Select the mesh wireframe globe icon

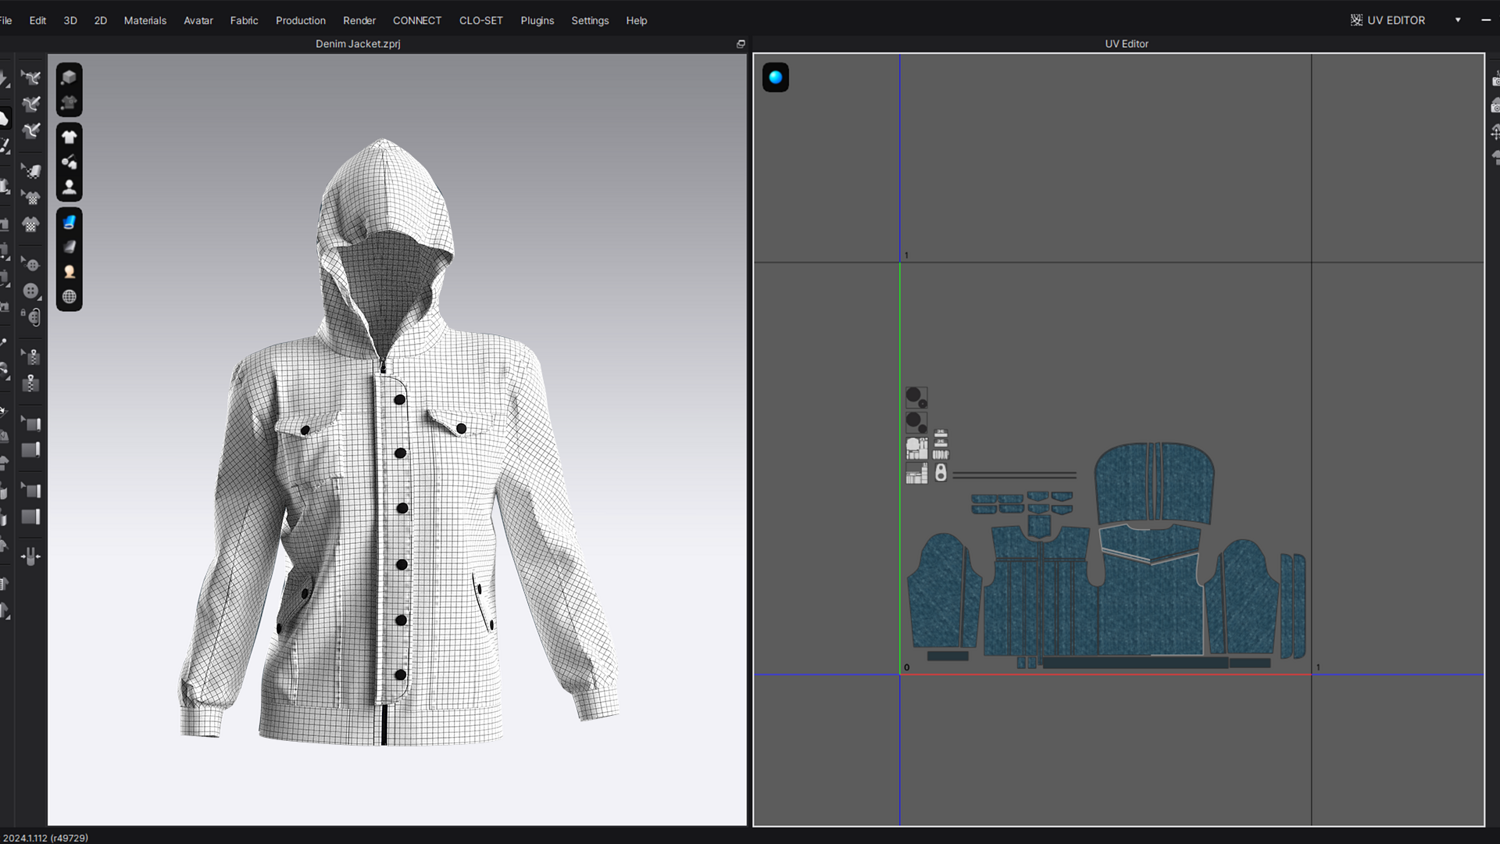(x=69, y=297)
